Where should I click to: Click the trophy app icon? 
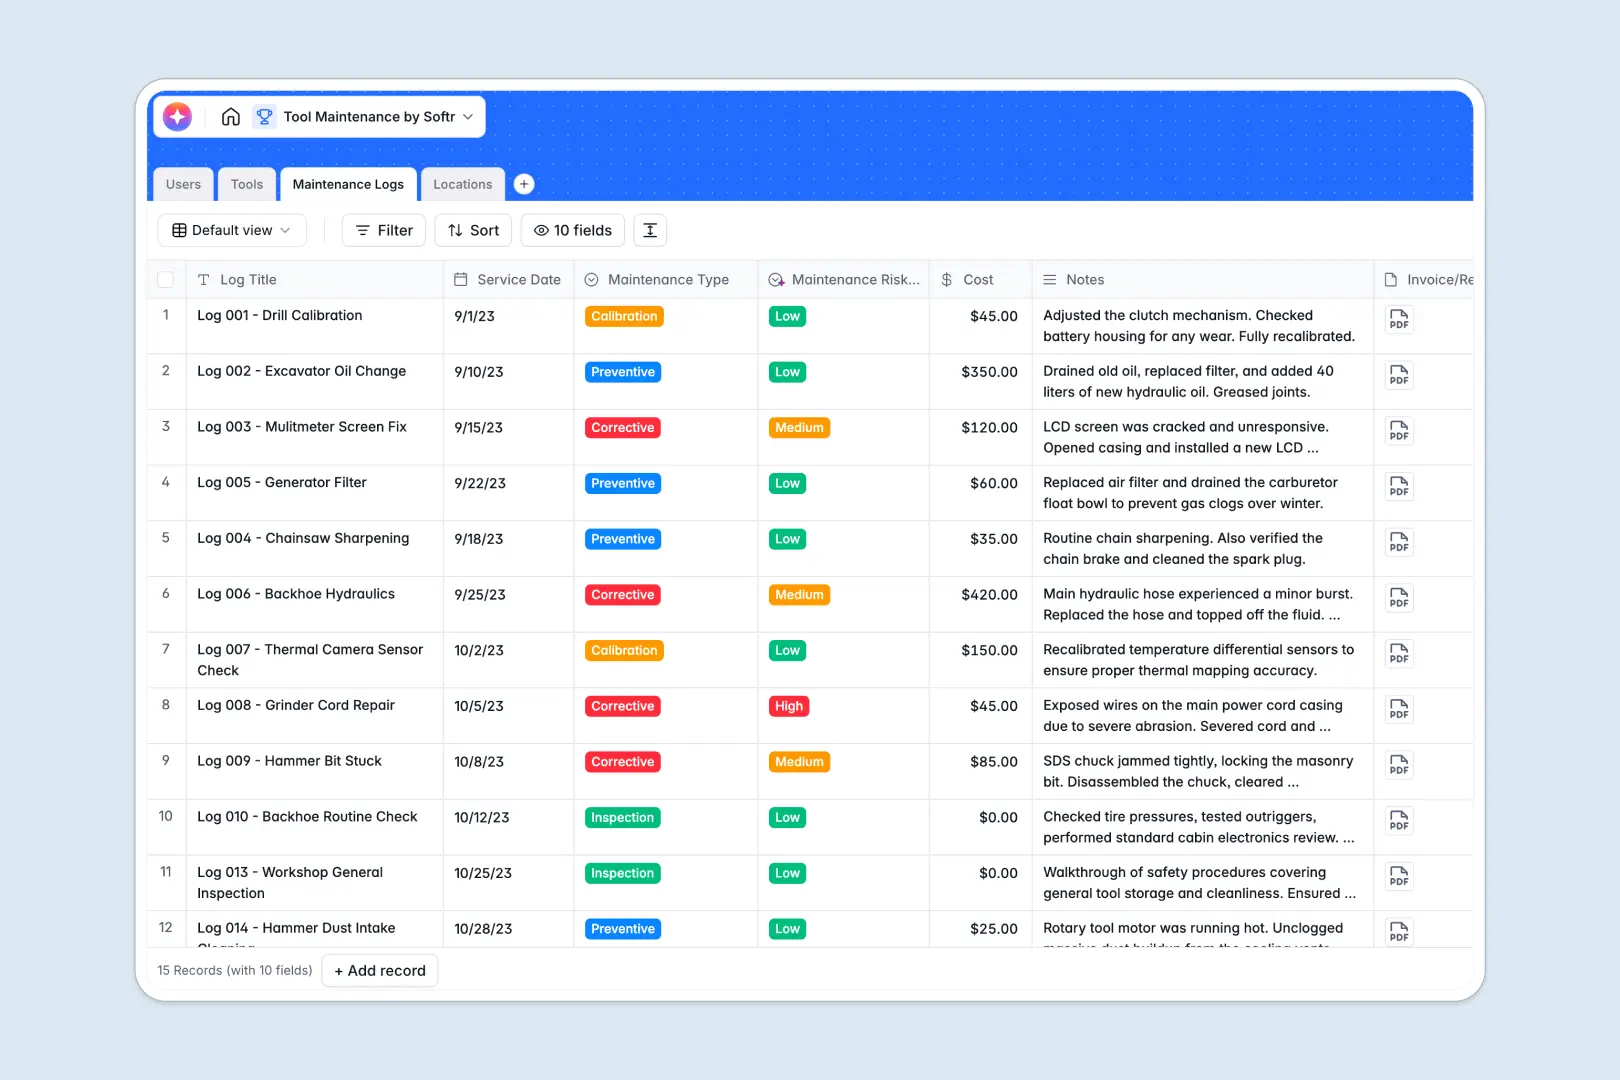pos(264,117)
